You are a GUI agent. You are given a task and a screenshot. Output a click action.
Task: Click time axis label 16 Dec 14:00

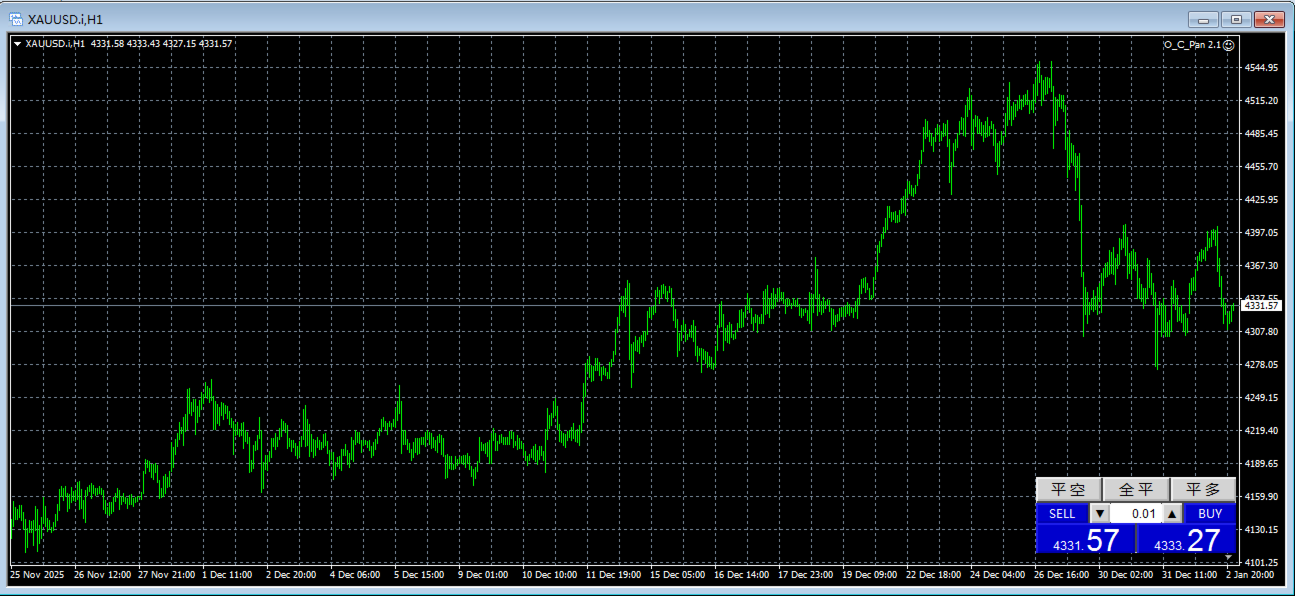pyautogui.click(x=742, y=575)
